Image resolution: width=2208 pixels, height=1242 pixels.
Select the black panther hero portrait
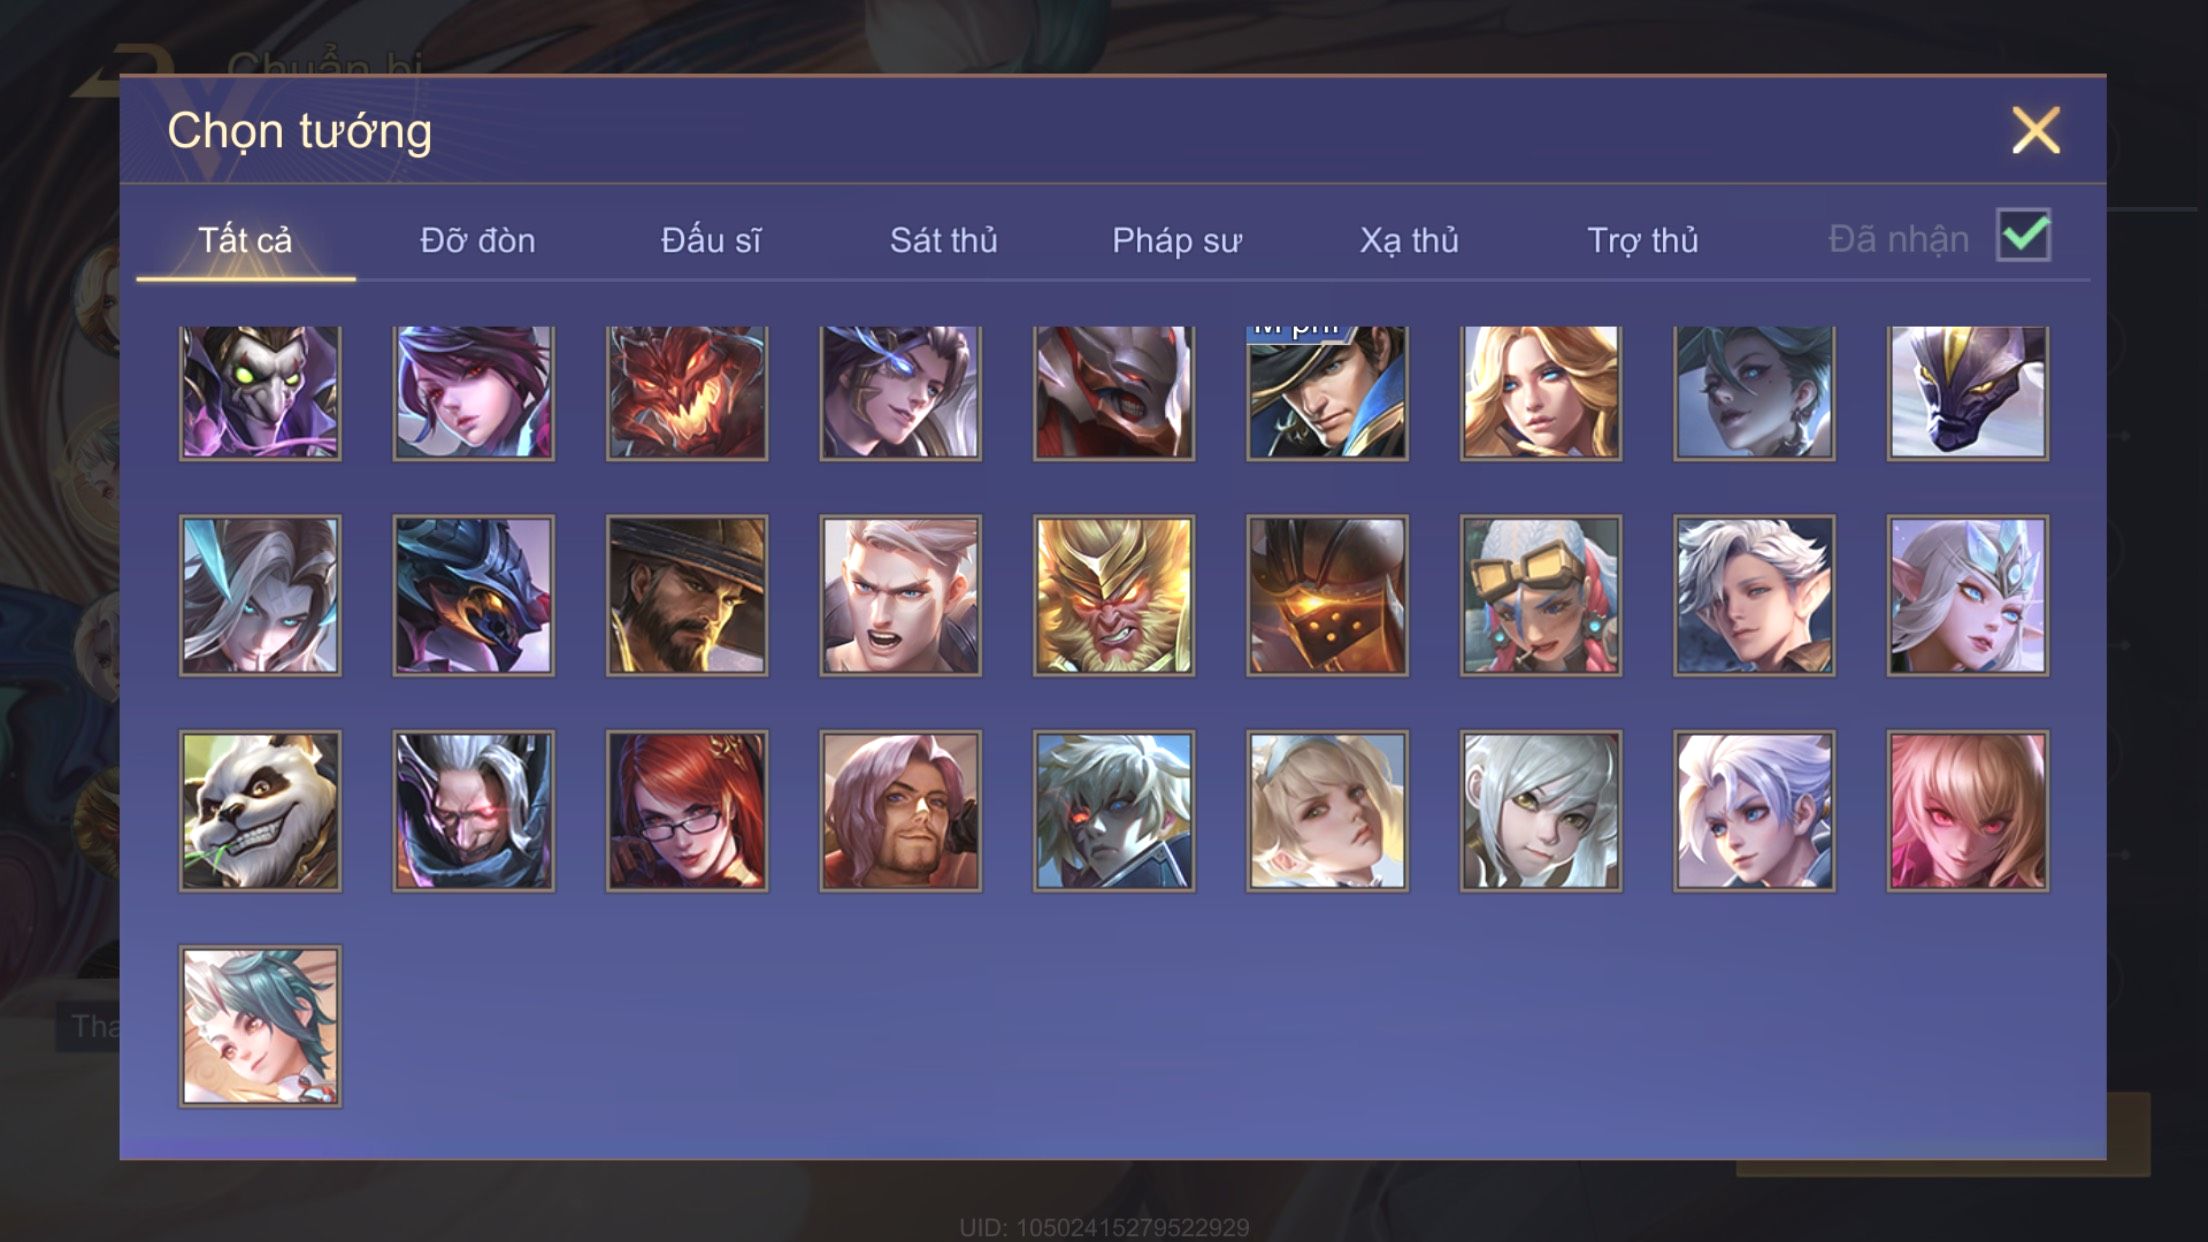pos(1968,392)
